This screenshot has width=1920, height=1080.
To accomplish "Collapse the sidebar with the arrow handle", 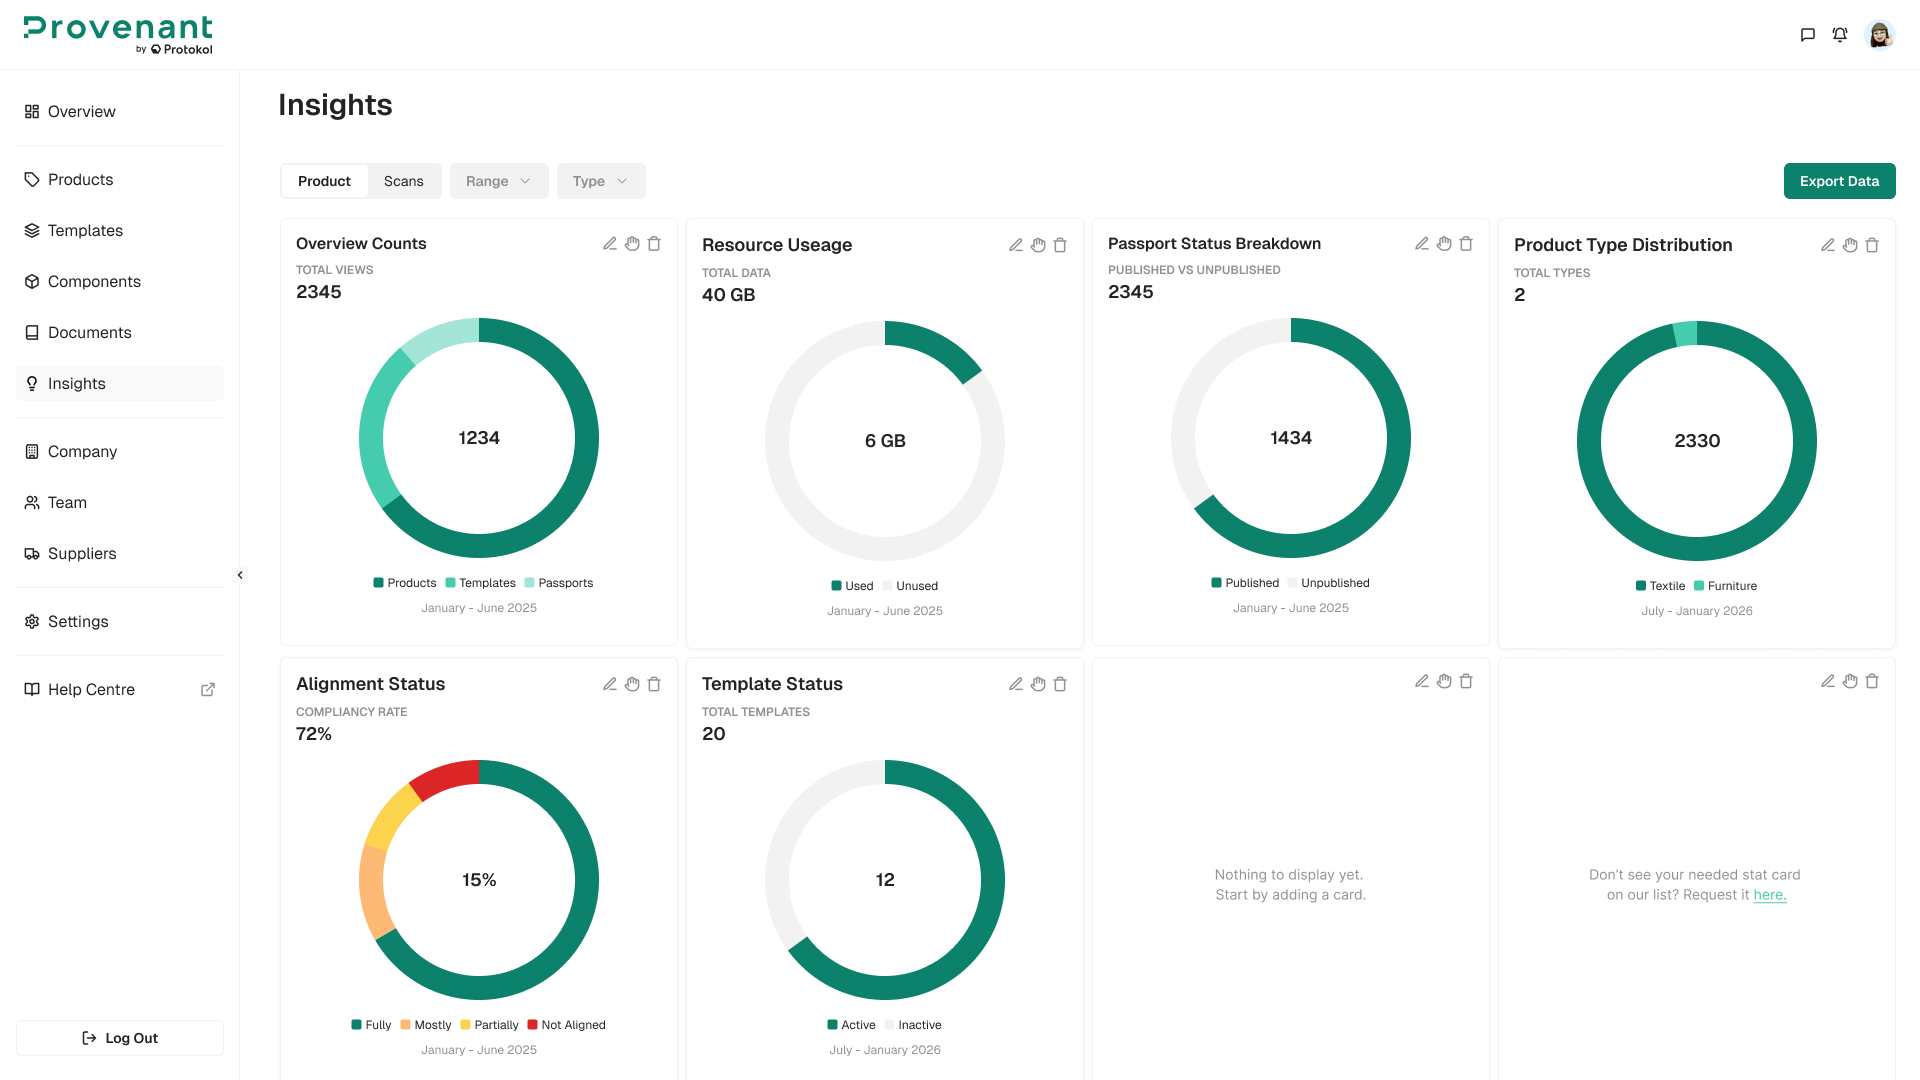I will click(x=240, y=575).
